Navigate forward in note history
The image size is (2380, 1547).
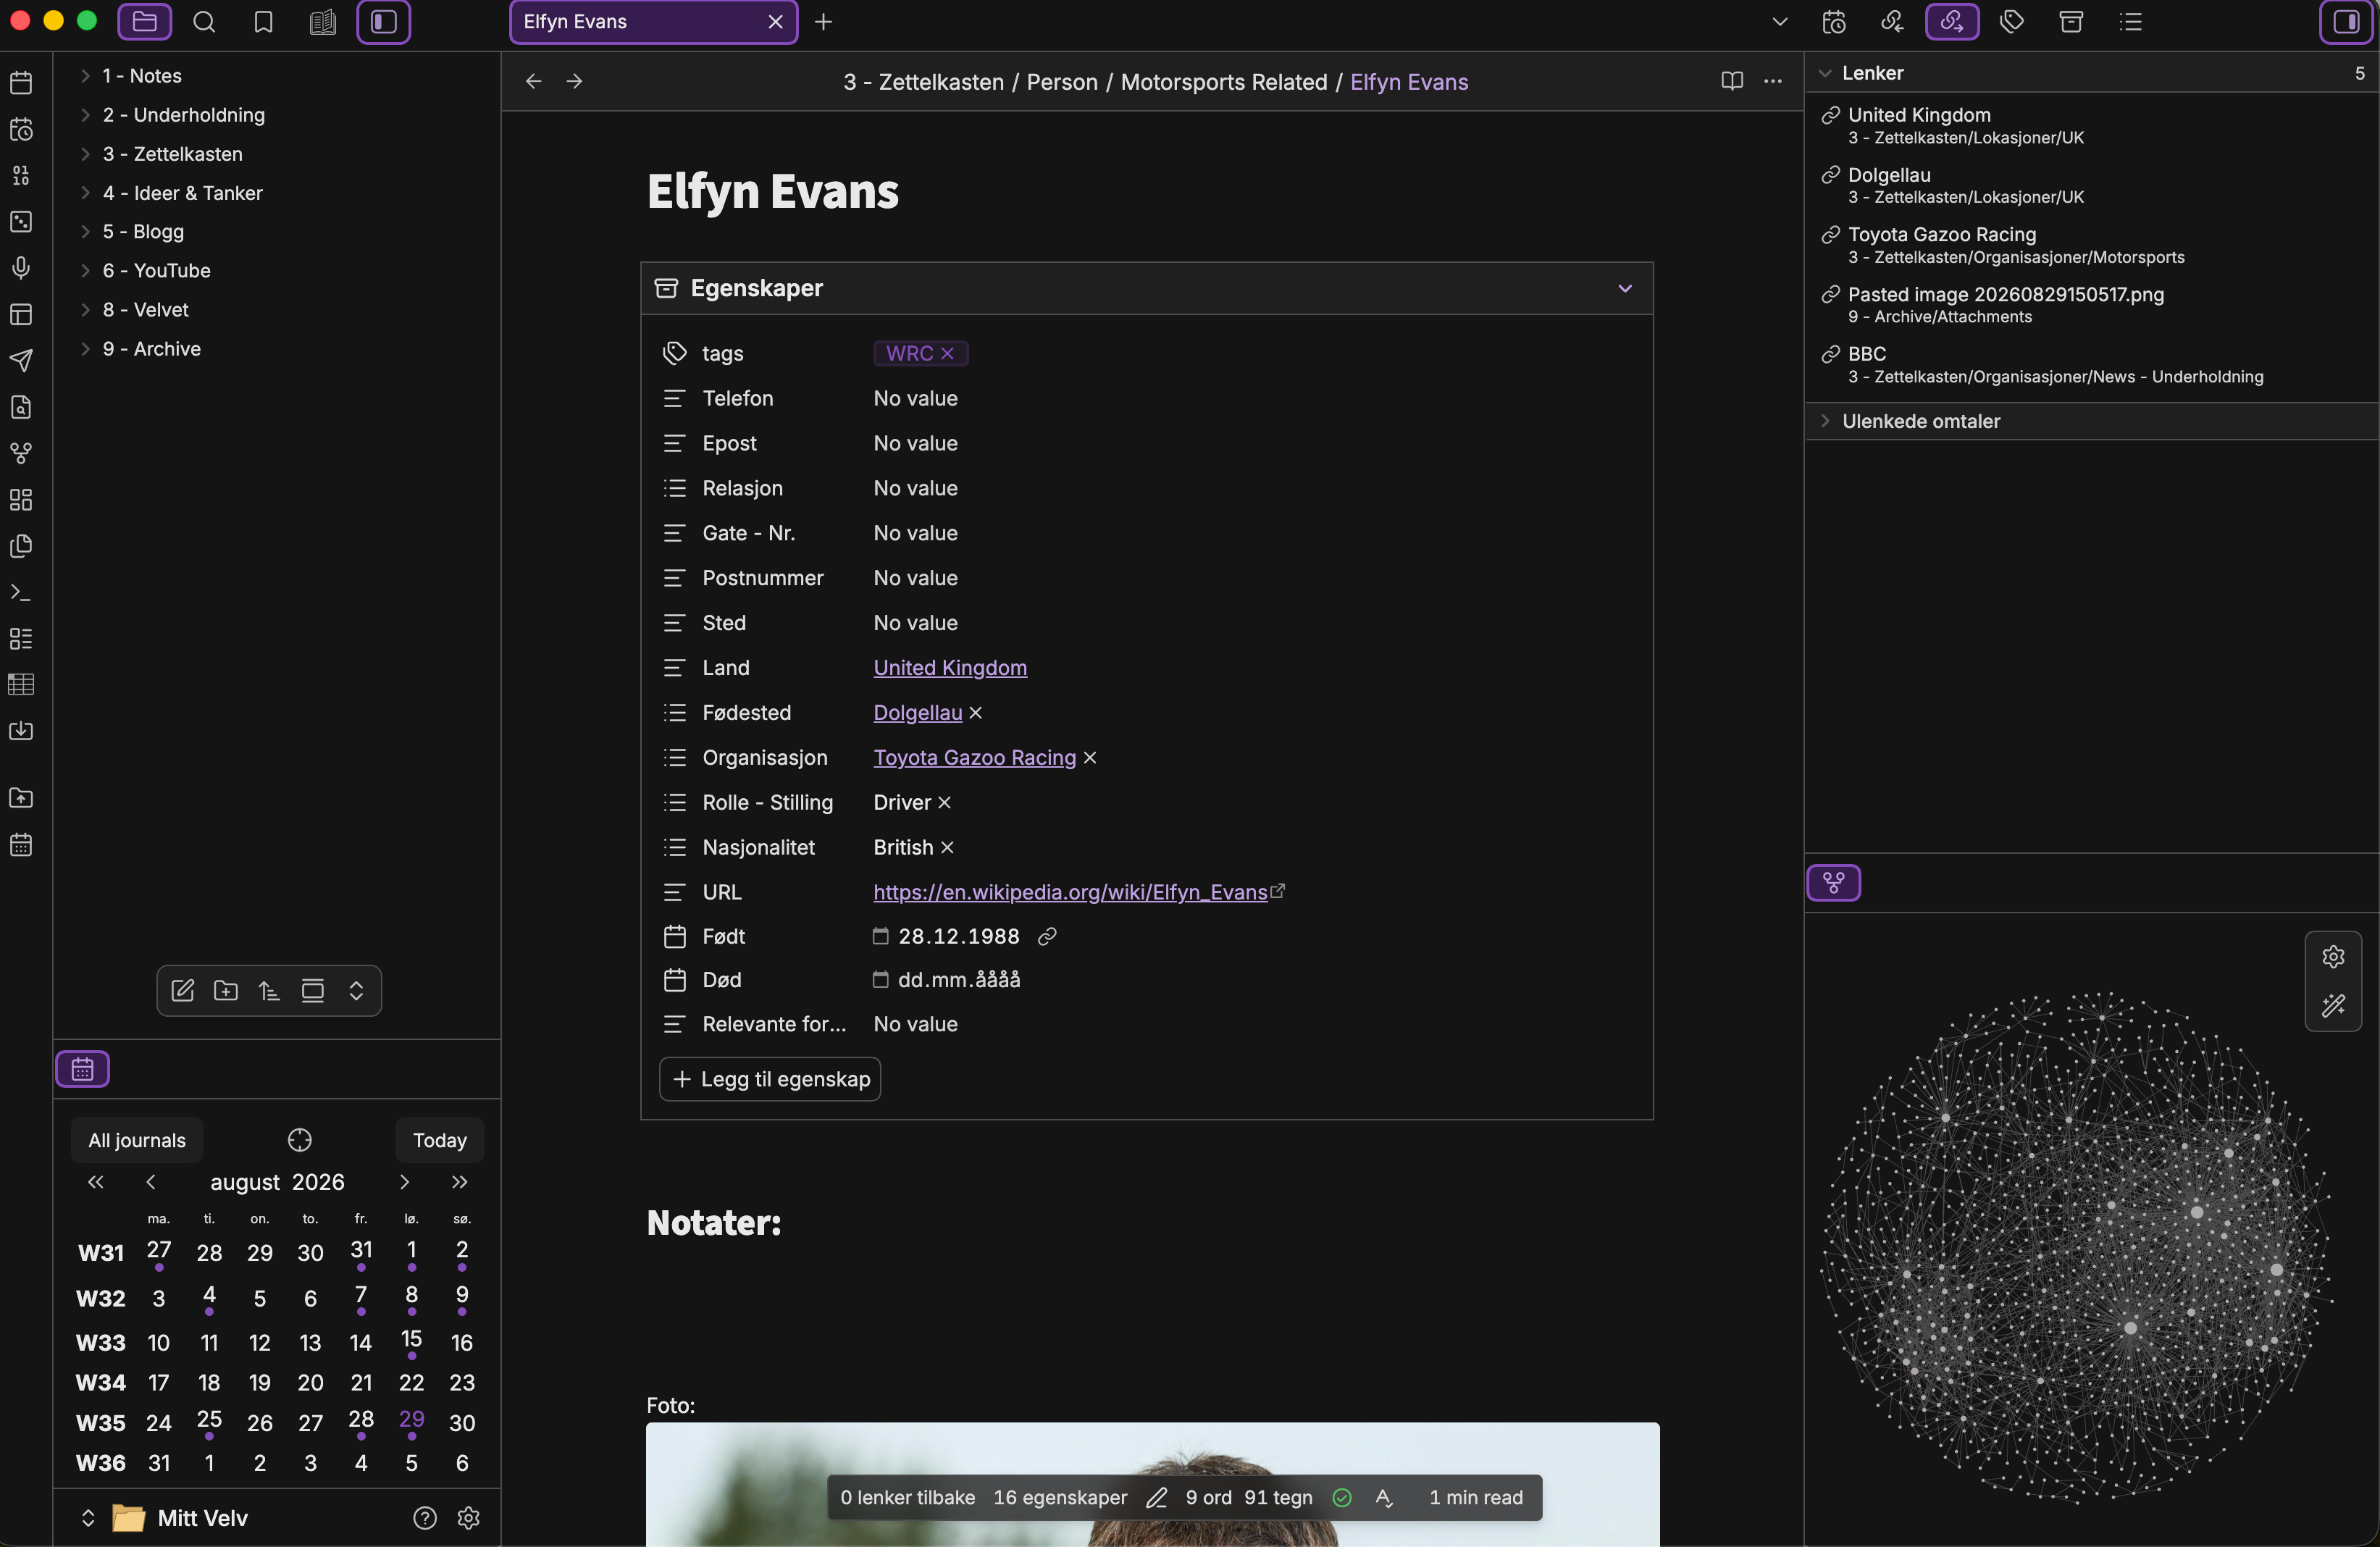point(574,81)
